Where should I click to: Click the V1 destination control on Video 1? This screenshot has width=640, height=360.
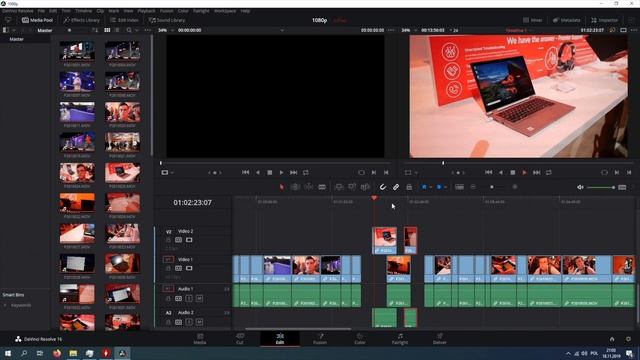click(x=168, y=259)
